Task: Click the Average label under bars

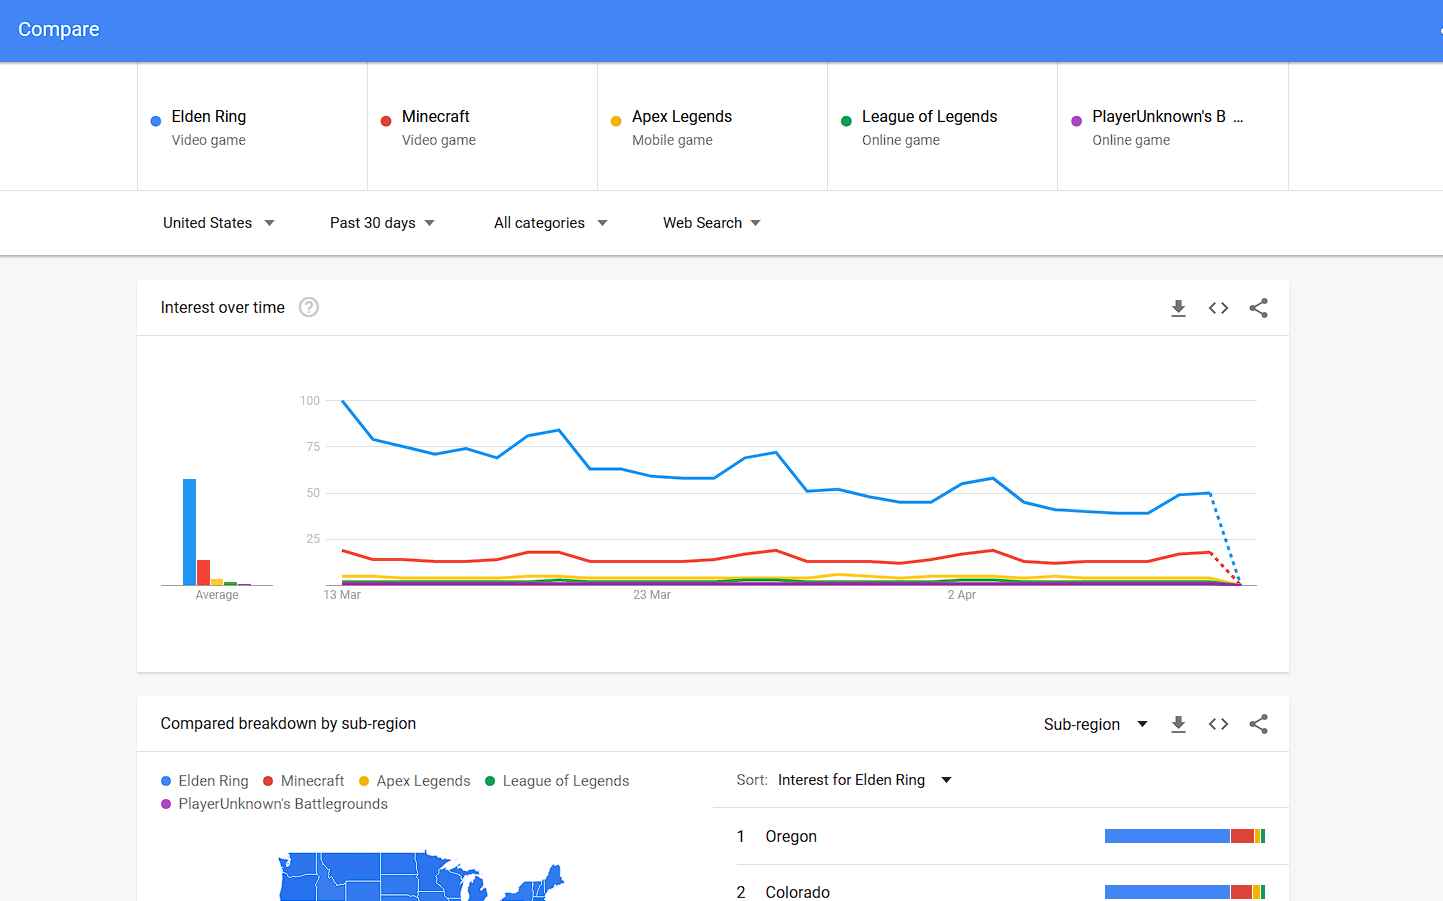Action: (217, 595)
